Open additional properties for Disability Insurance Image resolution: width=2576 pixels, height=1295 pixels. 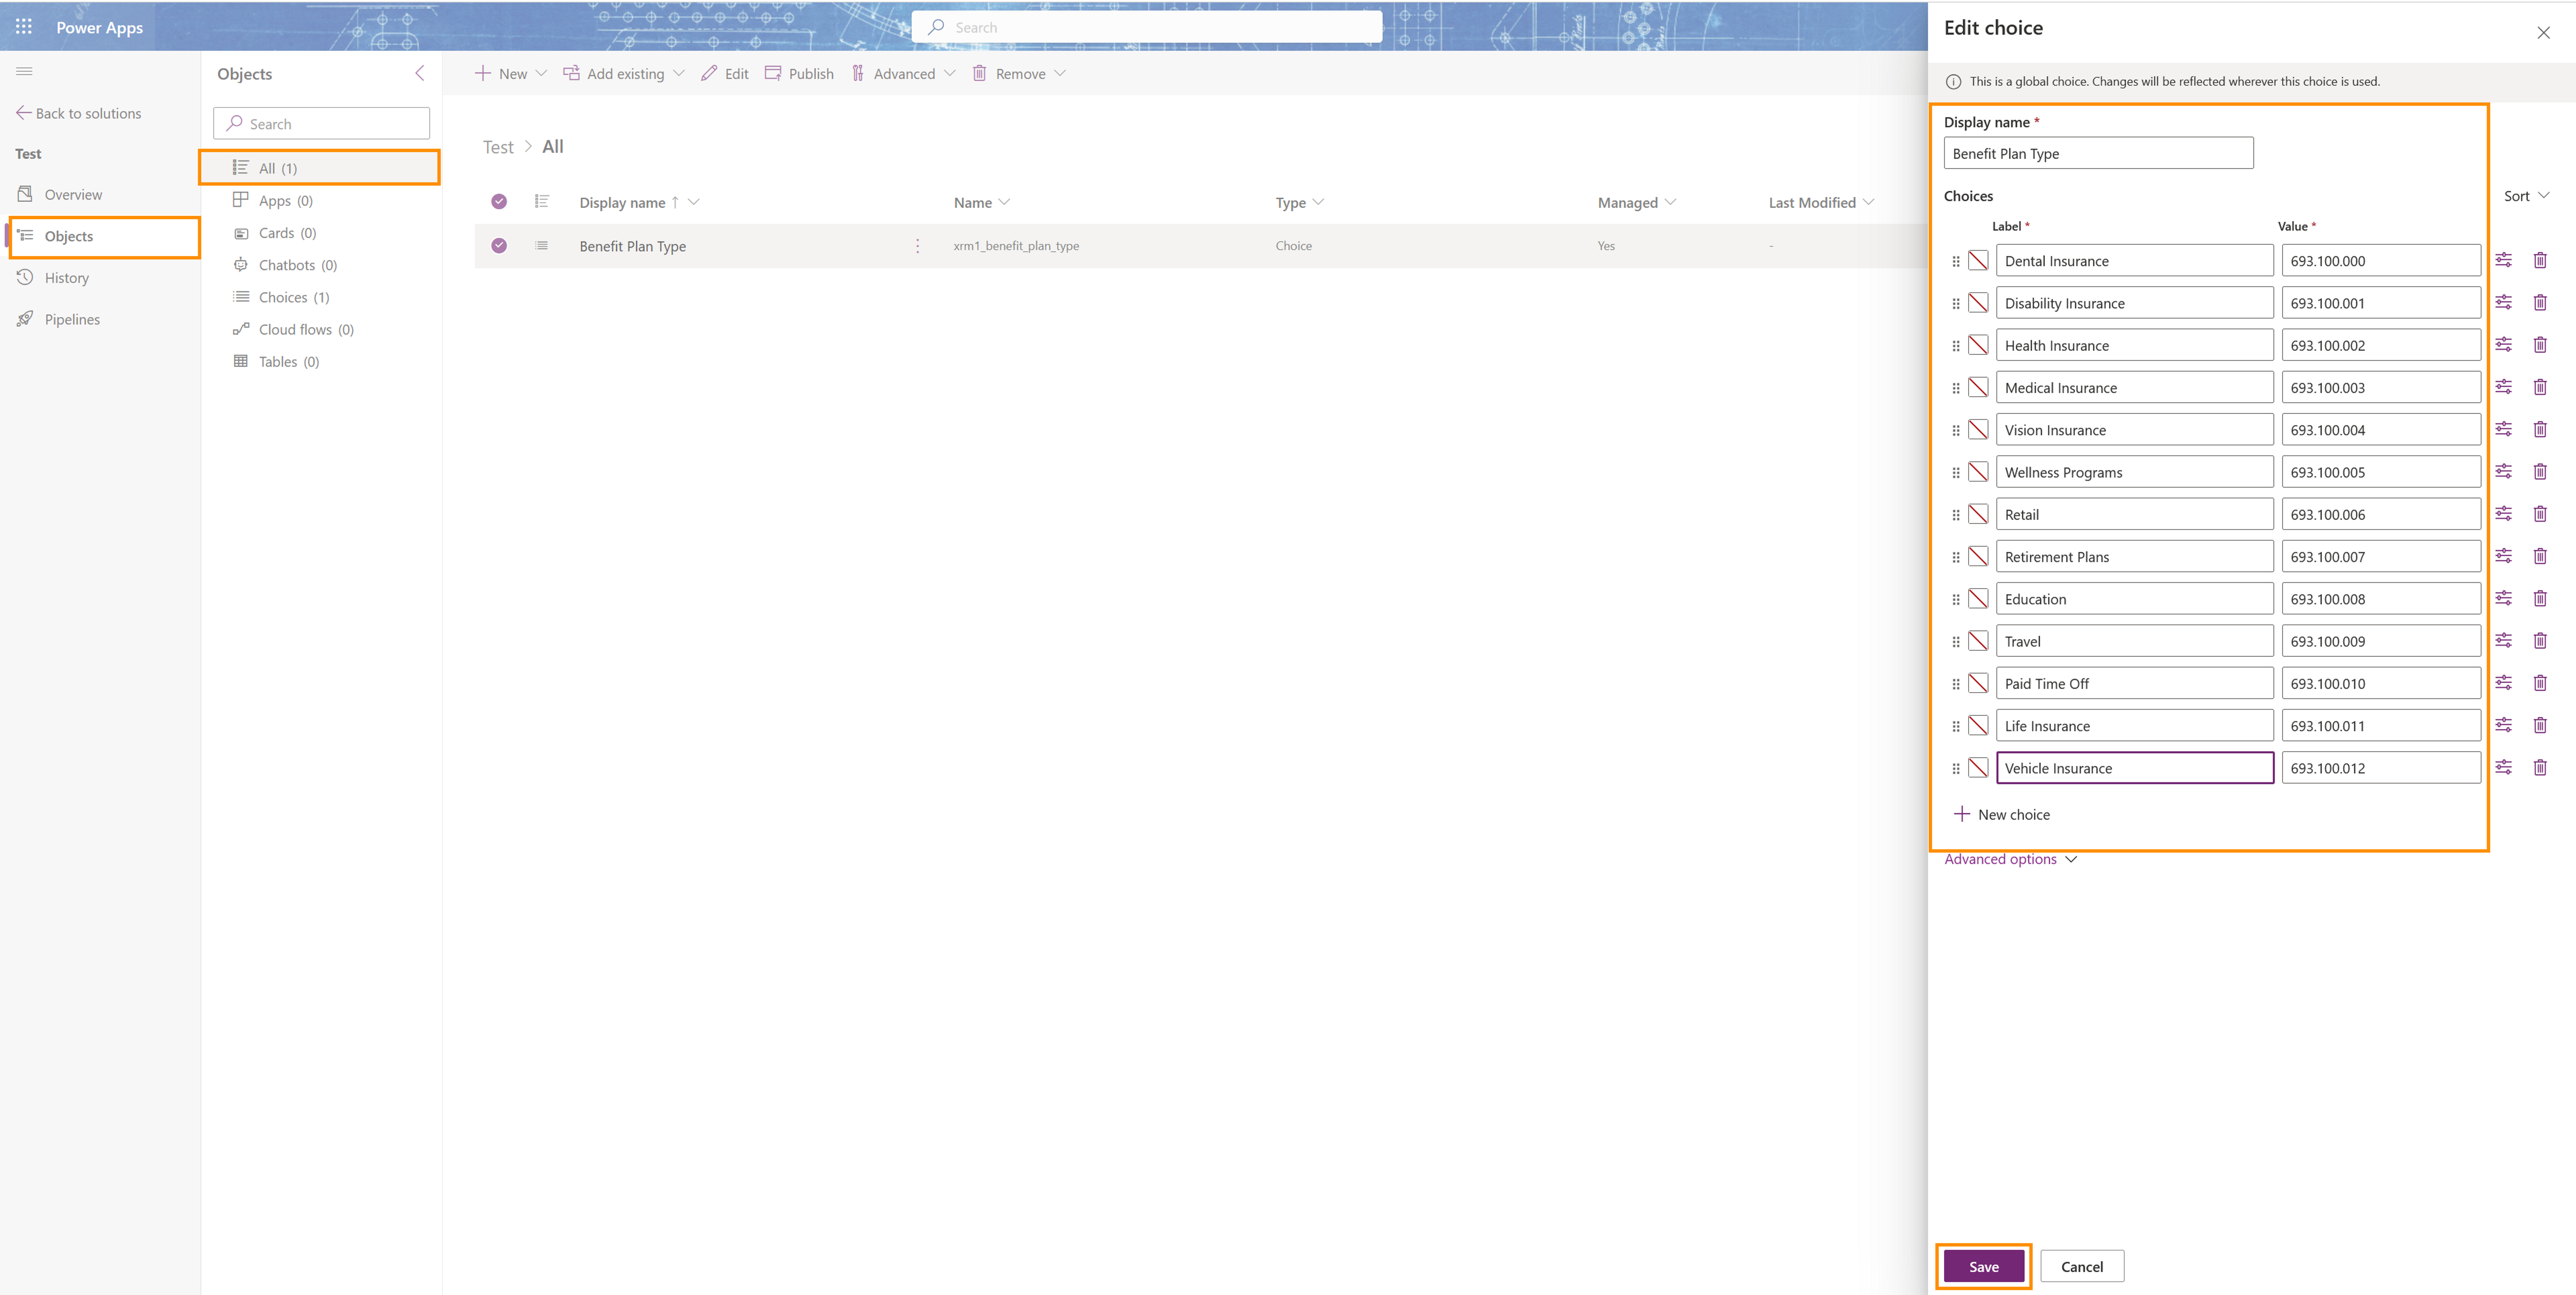coord(2503,302)
